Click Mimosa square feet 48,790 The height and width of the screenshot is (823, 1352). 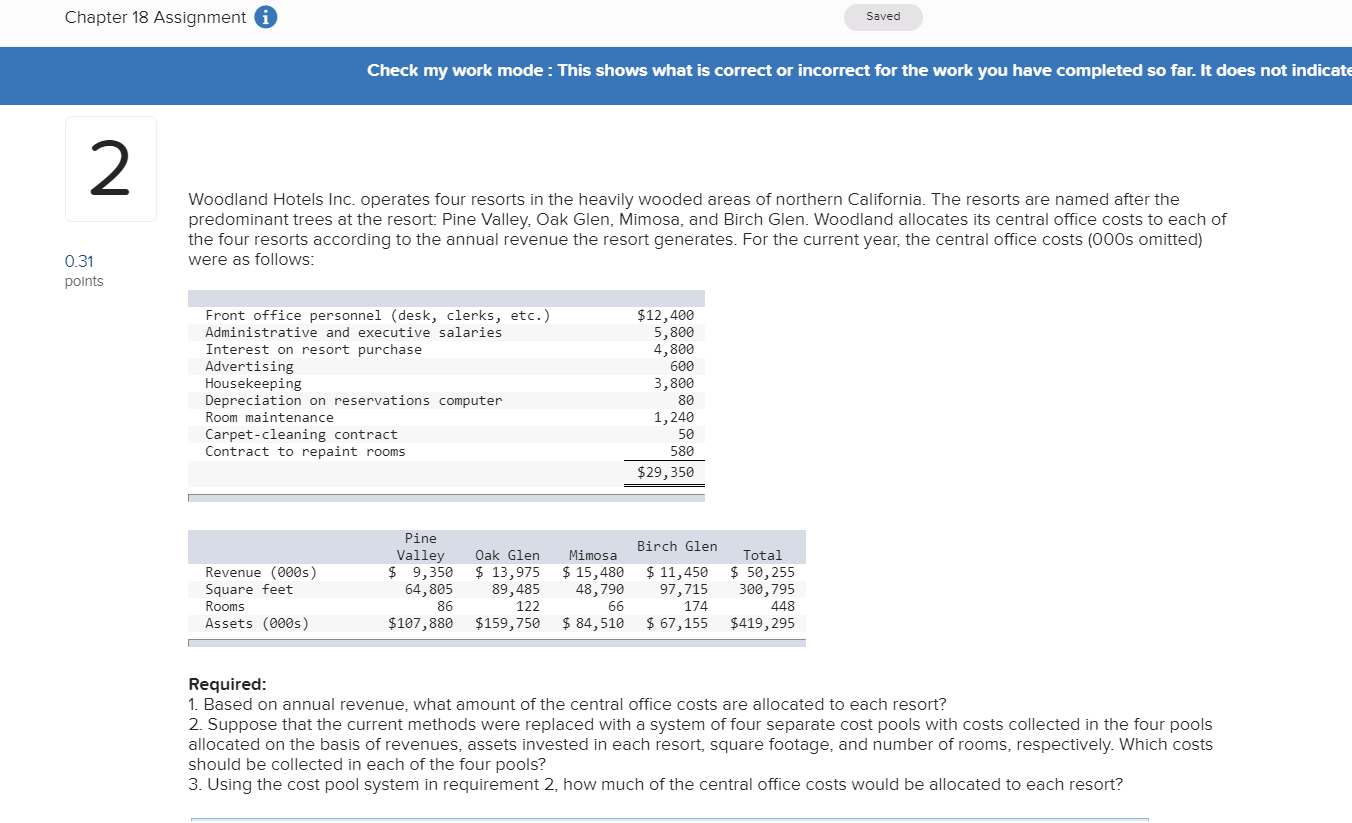coord(600,589)
